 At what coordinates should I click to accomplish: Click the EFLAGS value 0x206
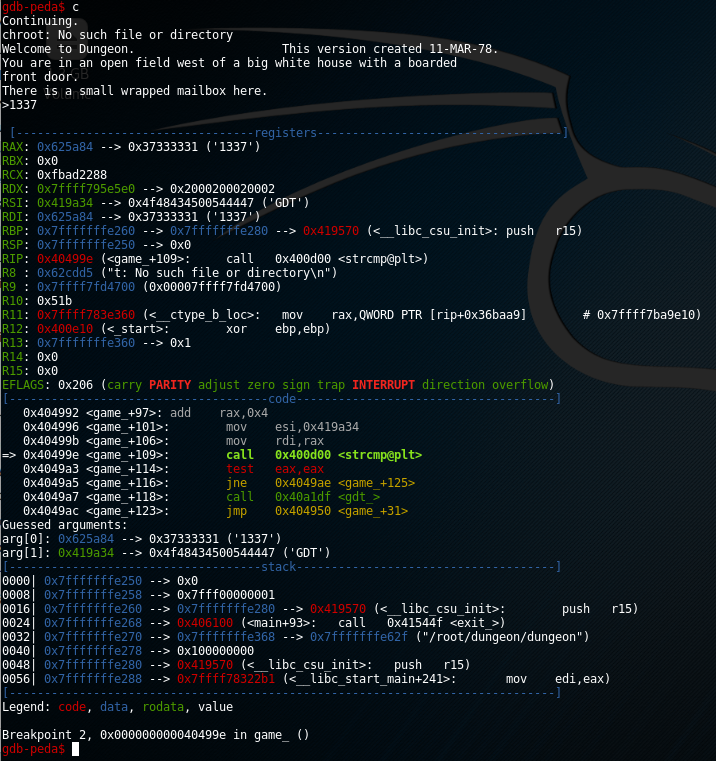tap(75, 385)
